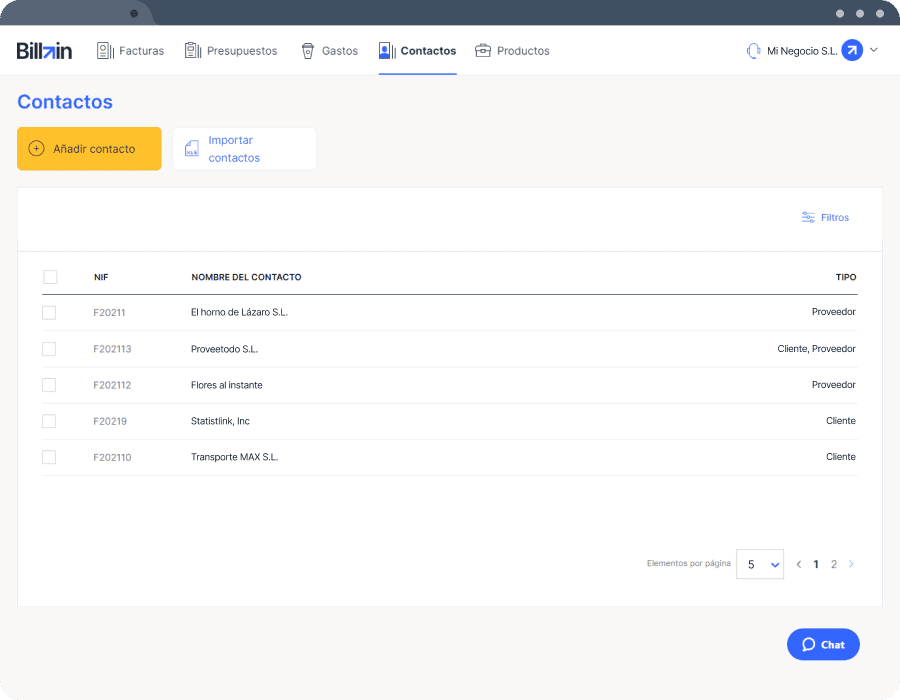Open the Filtros link
The image size is (900, 700).
[x=825, y=217]
